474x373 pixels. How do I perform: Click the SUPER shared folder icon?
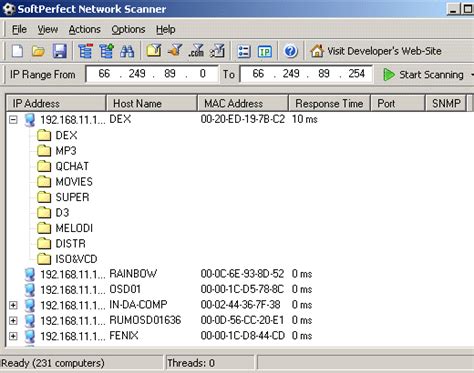(x=44, y=197)
